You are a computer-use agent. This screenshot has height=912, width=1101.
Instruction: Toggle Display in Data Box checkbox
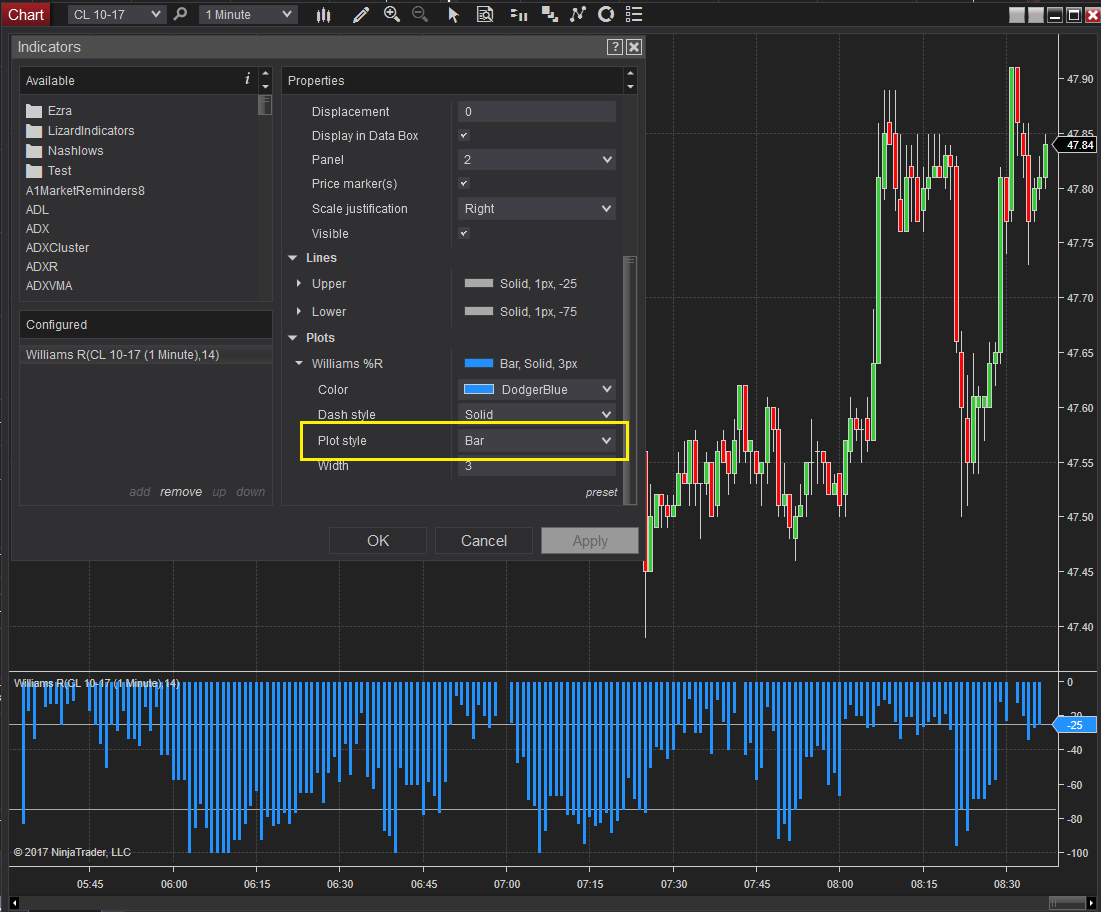(x=464, y=136)
